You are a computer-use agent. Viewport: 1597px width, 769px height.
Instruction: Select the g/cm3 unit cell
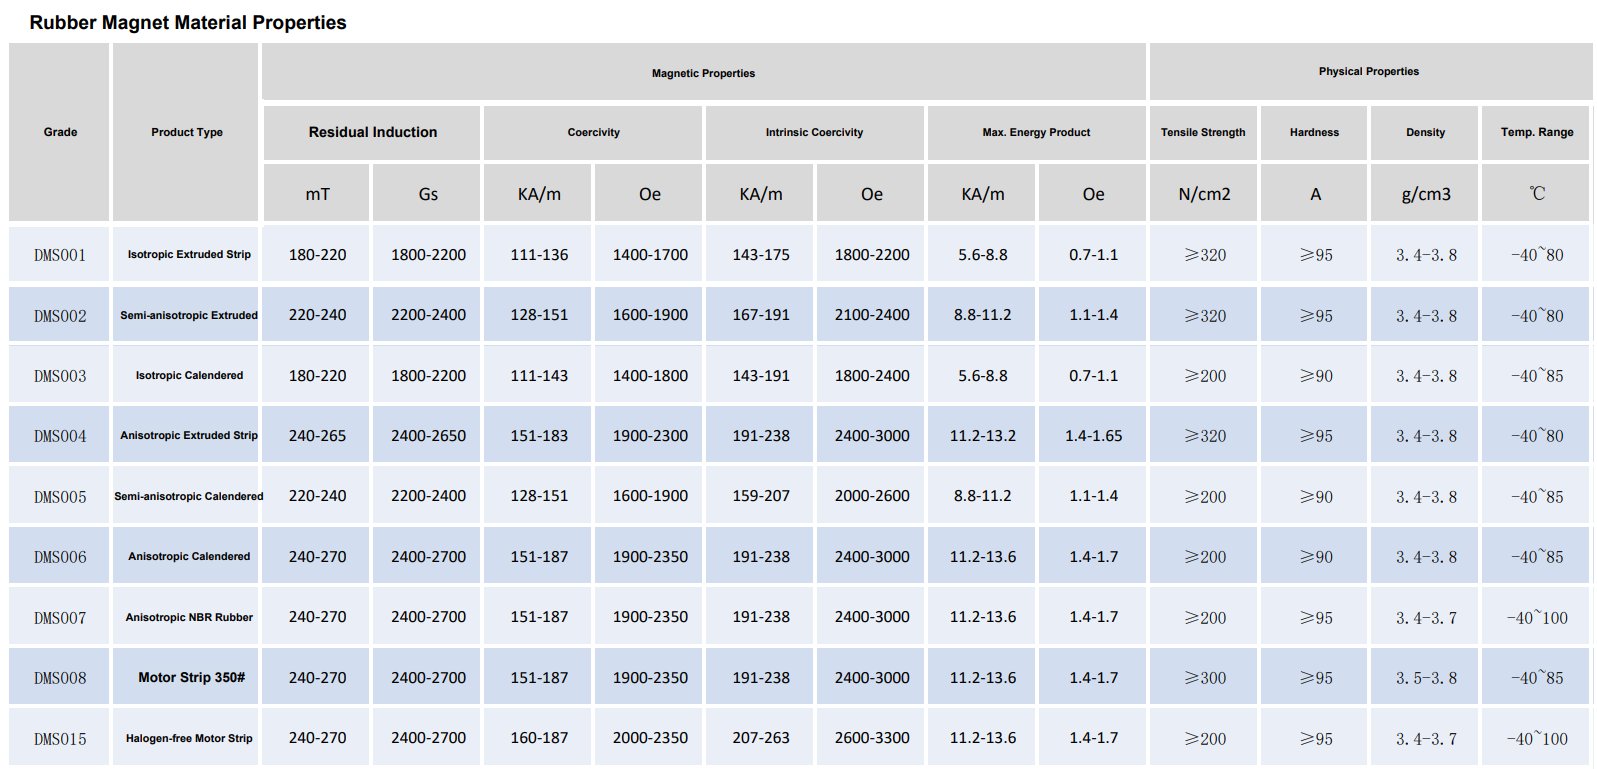click(1426, 194)
